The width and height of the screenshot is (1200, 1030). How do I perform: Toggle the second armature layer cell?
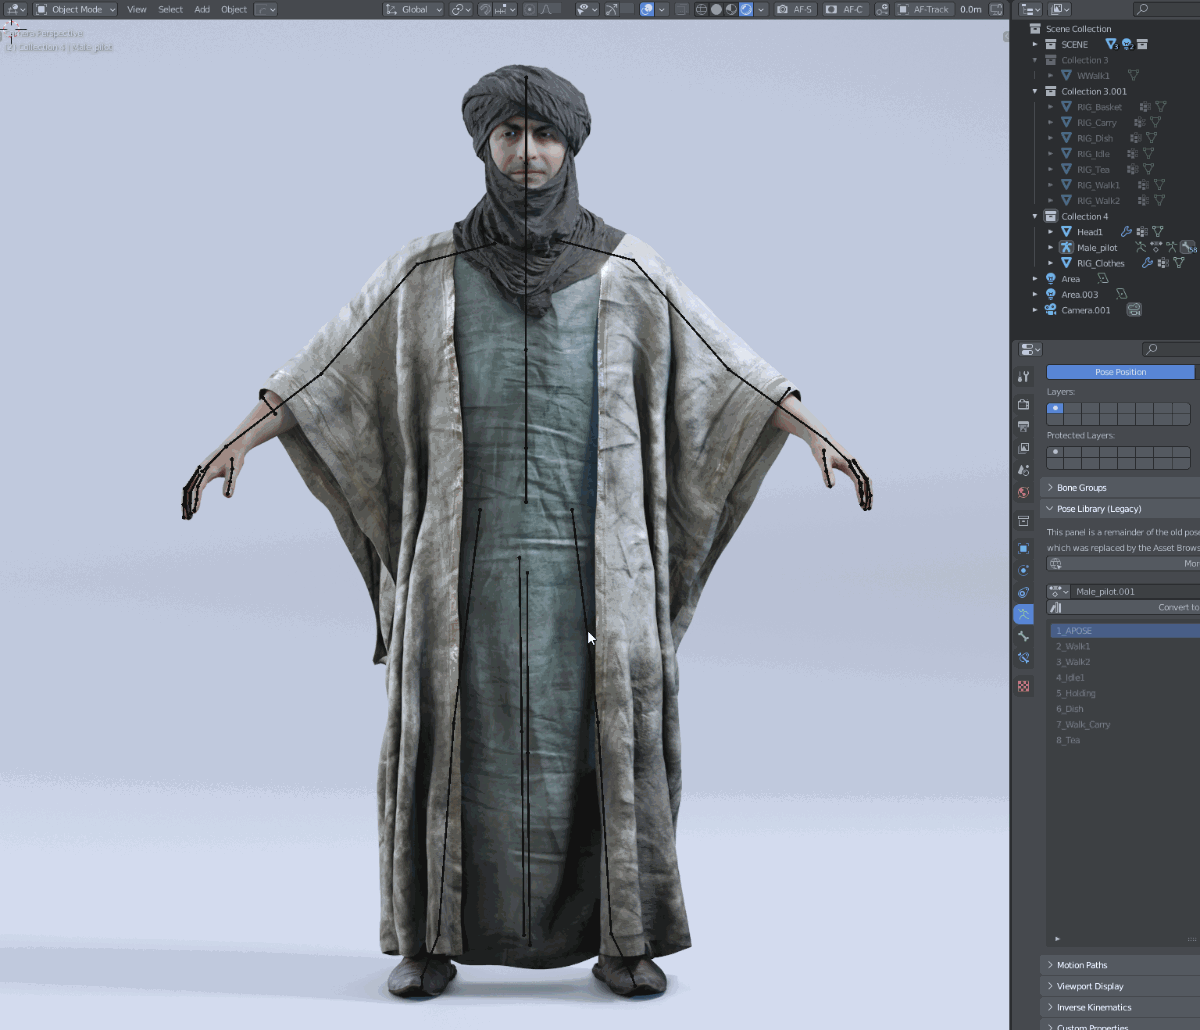point(1073,409)
